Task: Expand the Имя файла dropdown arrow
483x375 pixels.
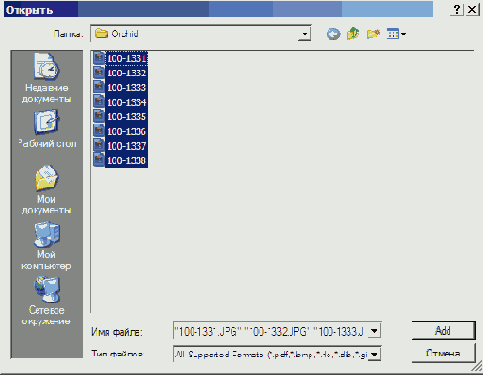Action: 375,331
